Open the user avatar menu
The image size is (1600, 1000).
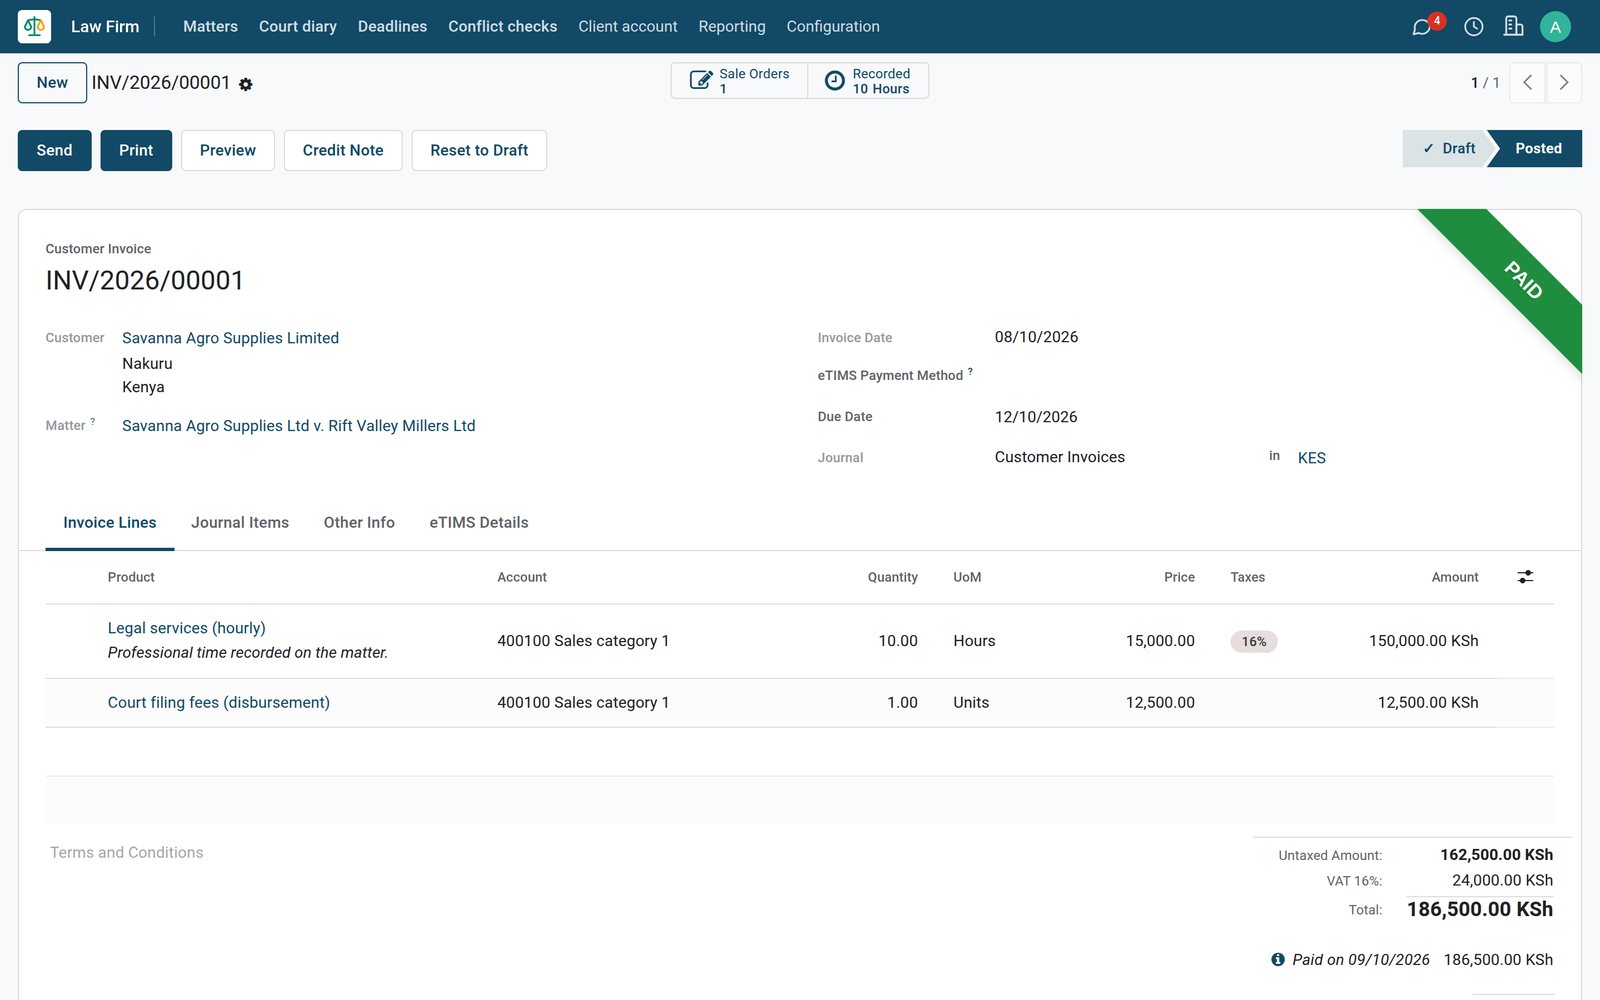tap(1555, 27)
